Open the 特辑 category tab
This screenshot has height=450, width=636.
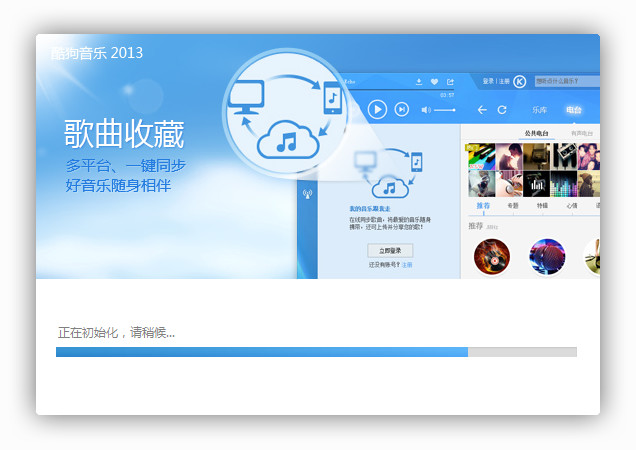click(542, 206)
